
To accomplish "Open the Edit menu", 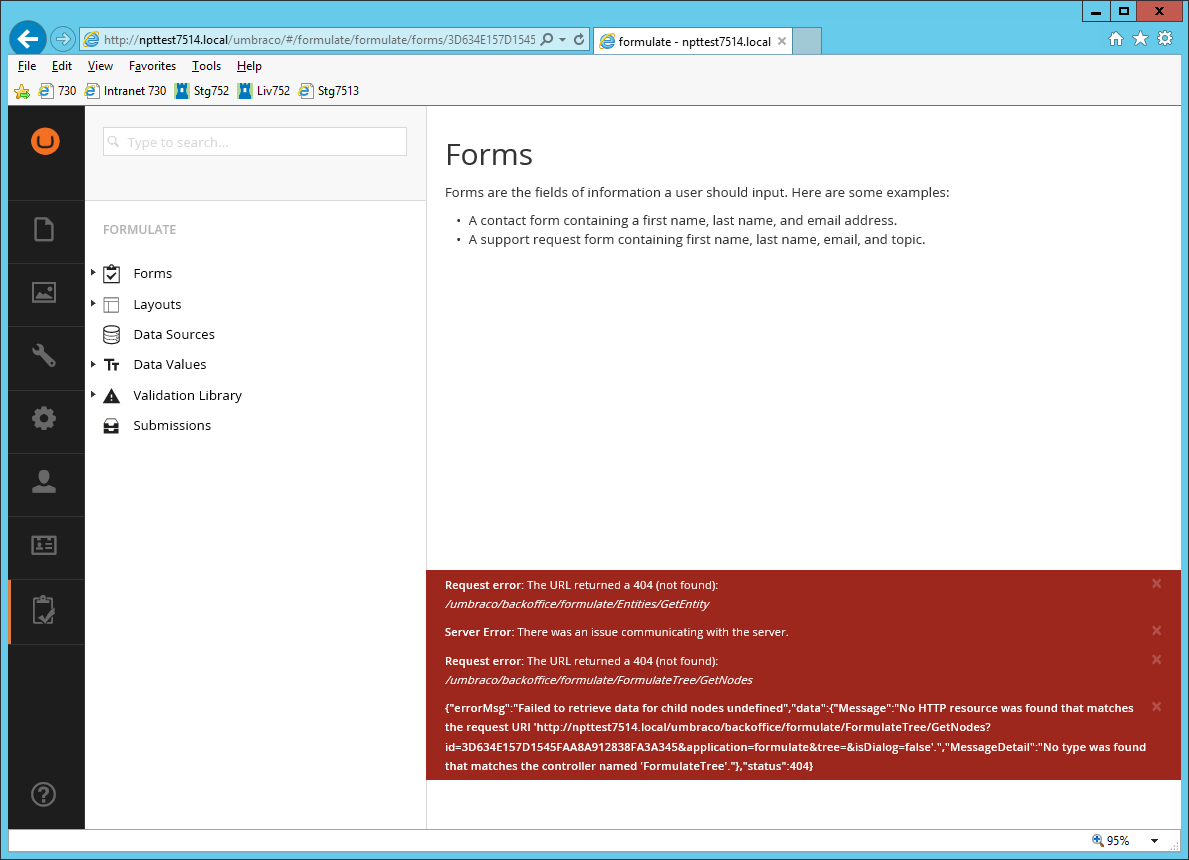I will (61, 66).
